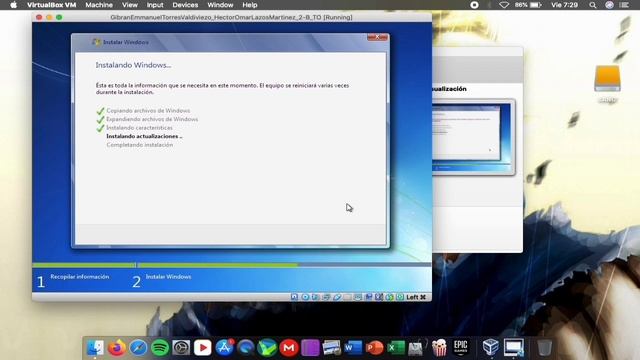
Task: Open the View menu
Action: (x=130, y=5)
